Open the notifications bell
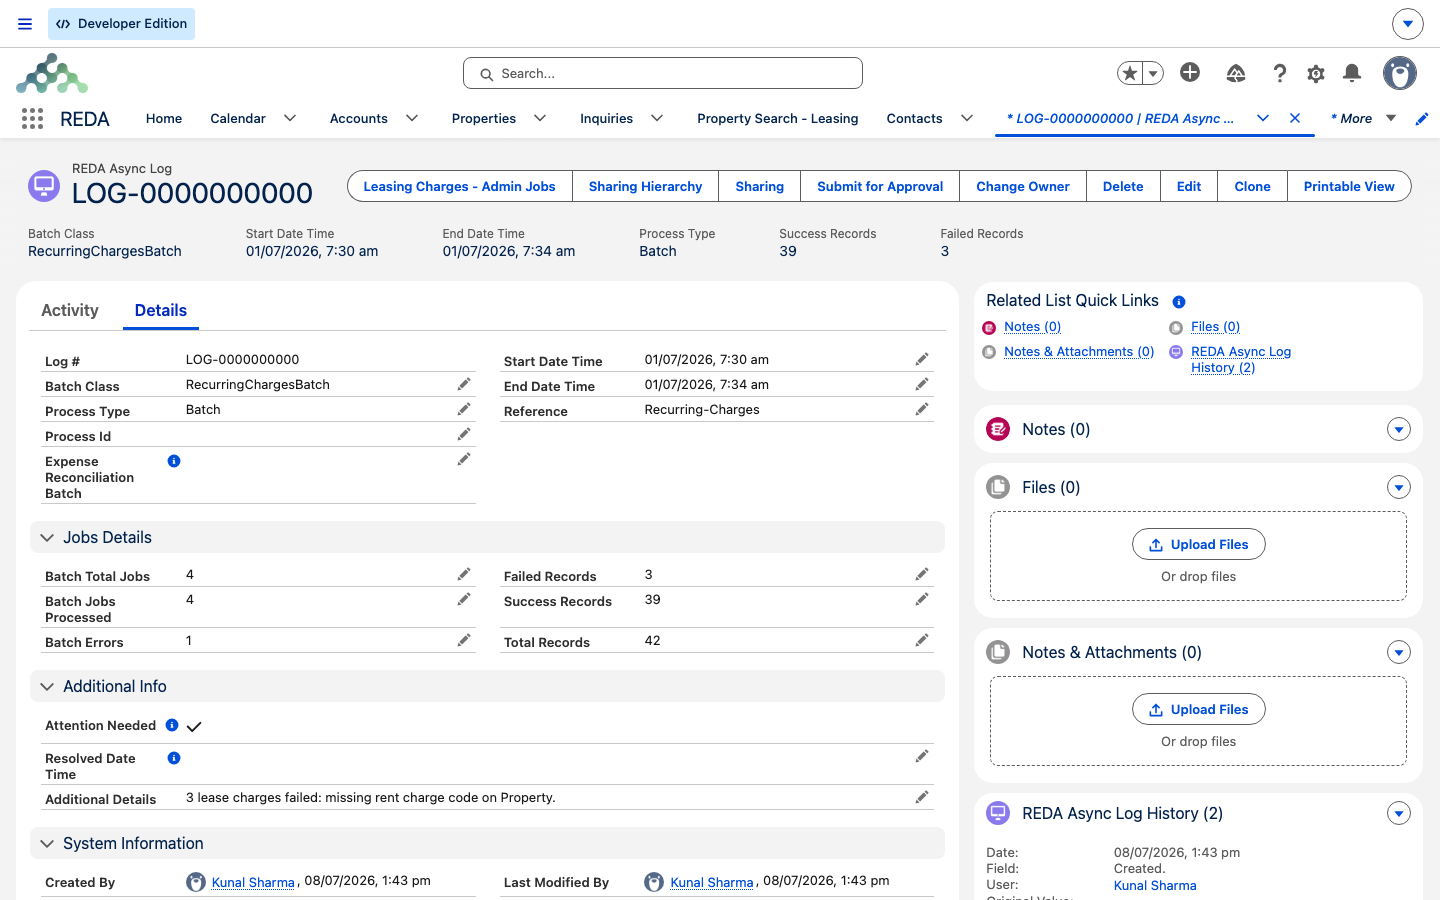Viewport: 1440px width, 900px height. [x=1352, y=73]
